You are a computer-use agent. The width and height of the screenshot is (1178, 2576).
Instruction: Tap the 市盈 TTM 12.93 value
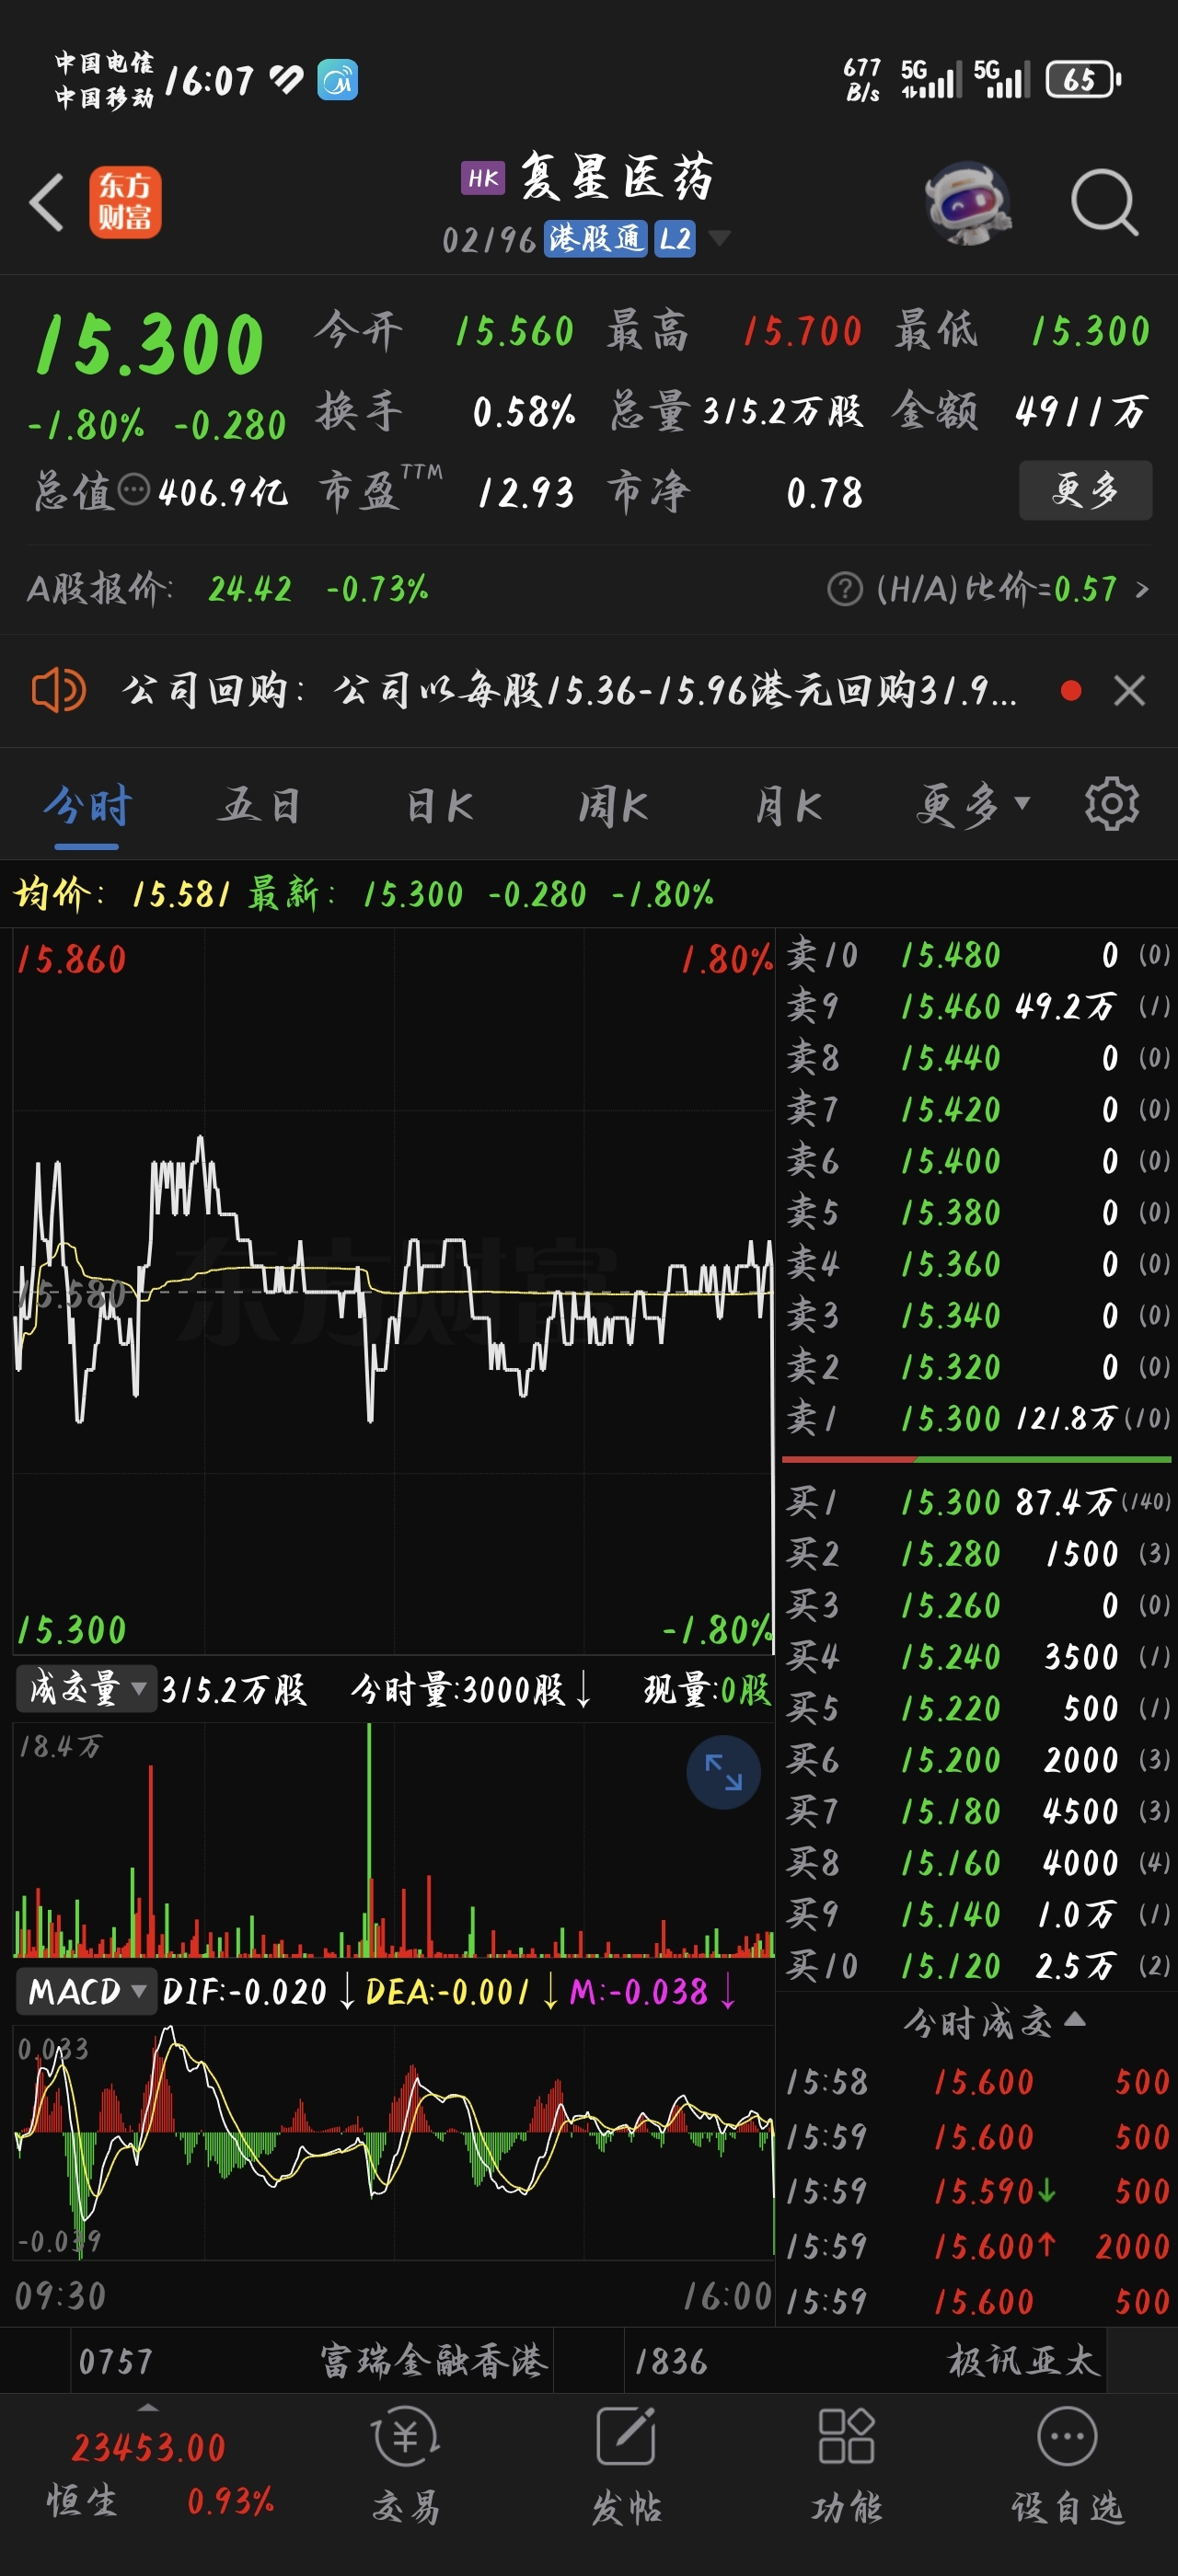tap(526, 492)
